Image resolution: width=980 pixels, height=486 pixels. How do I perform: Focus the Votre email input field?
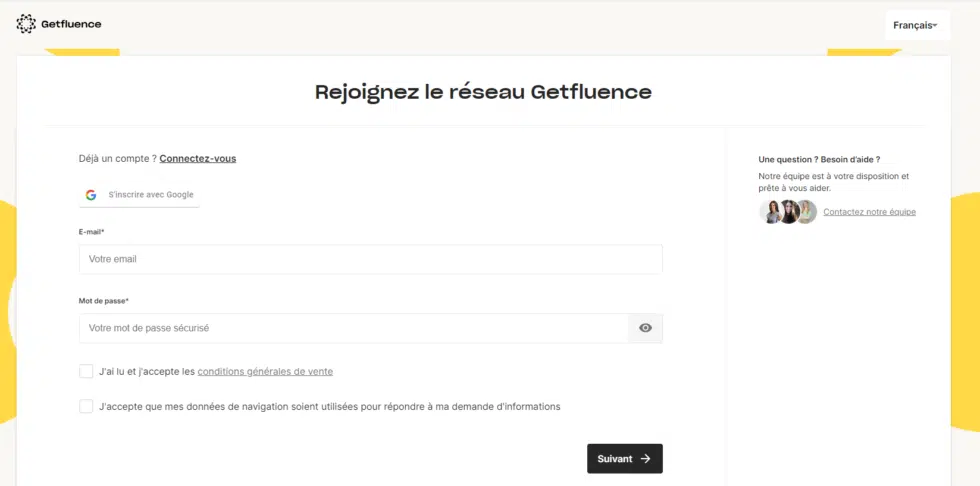(x=371, y=259)
